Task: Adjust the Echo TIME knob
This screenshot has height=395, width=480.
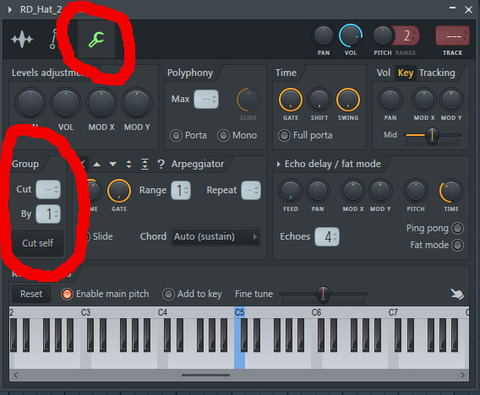Action: [451, 191]
